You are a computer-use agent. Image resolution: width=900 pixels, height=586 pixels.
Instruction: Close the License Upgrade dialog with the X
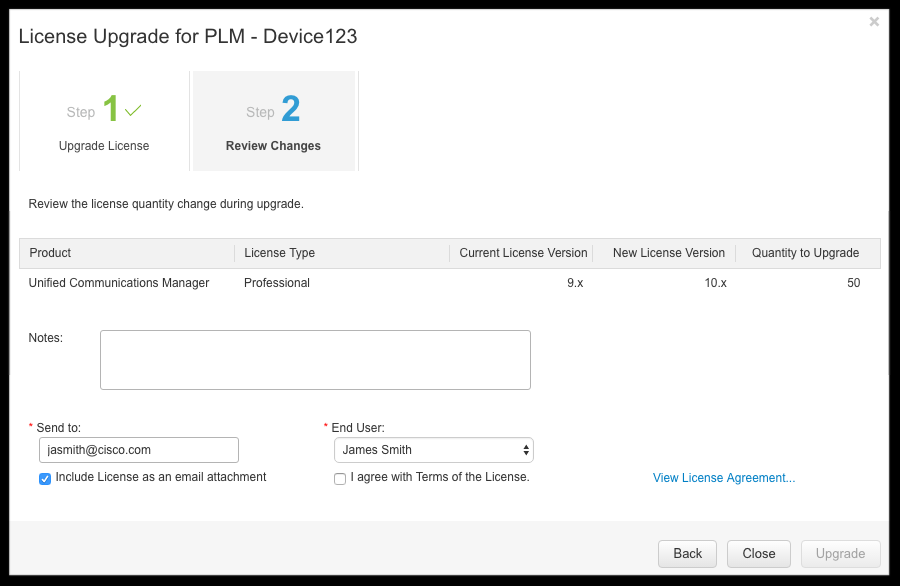click(x=874, y=22)
